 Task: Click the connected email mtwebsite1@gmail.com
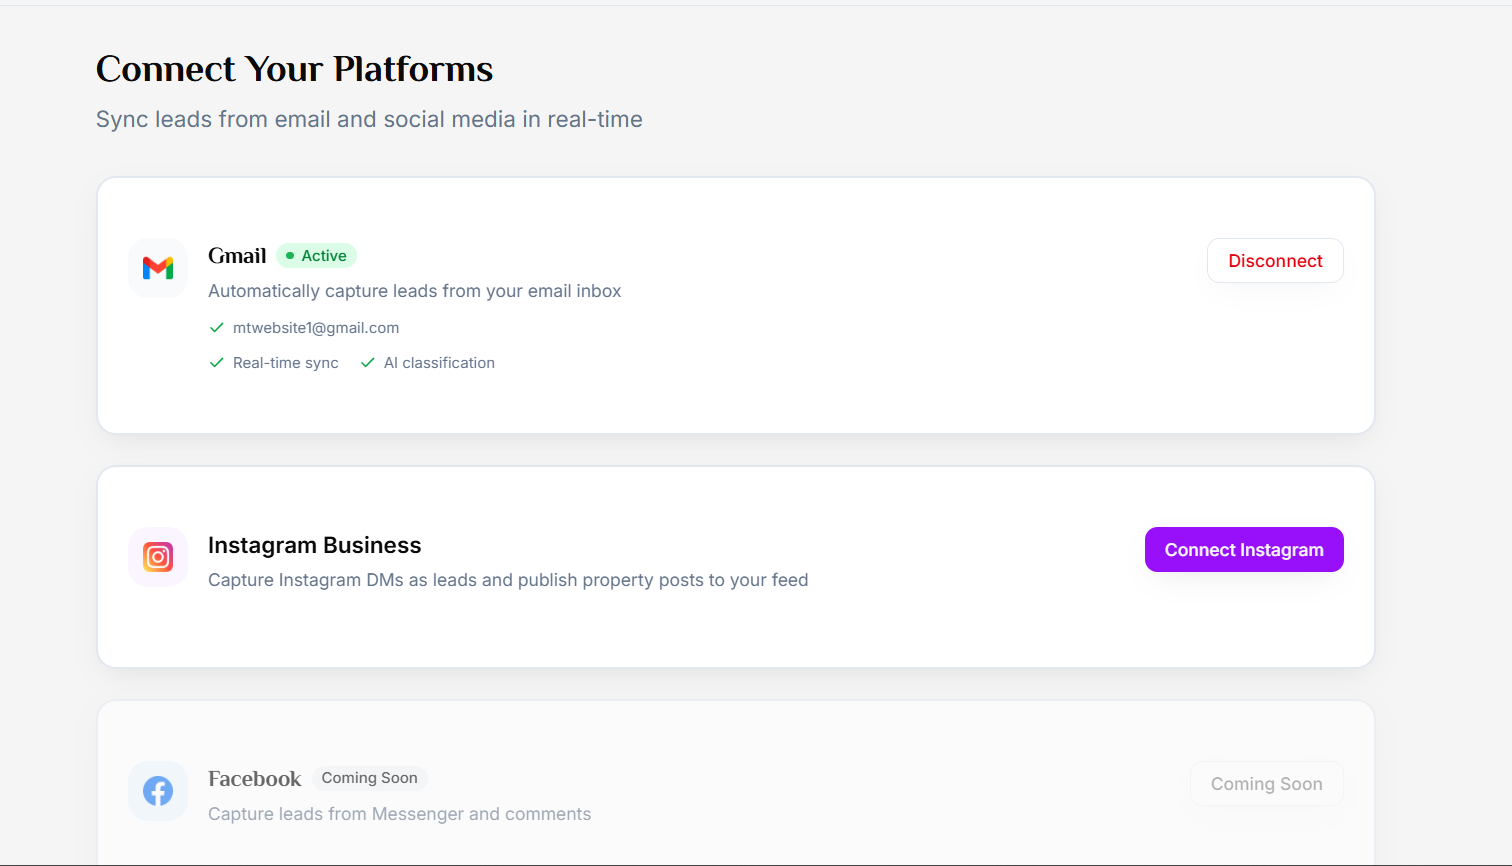316,328
